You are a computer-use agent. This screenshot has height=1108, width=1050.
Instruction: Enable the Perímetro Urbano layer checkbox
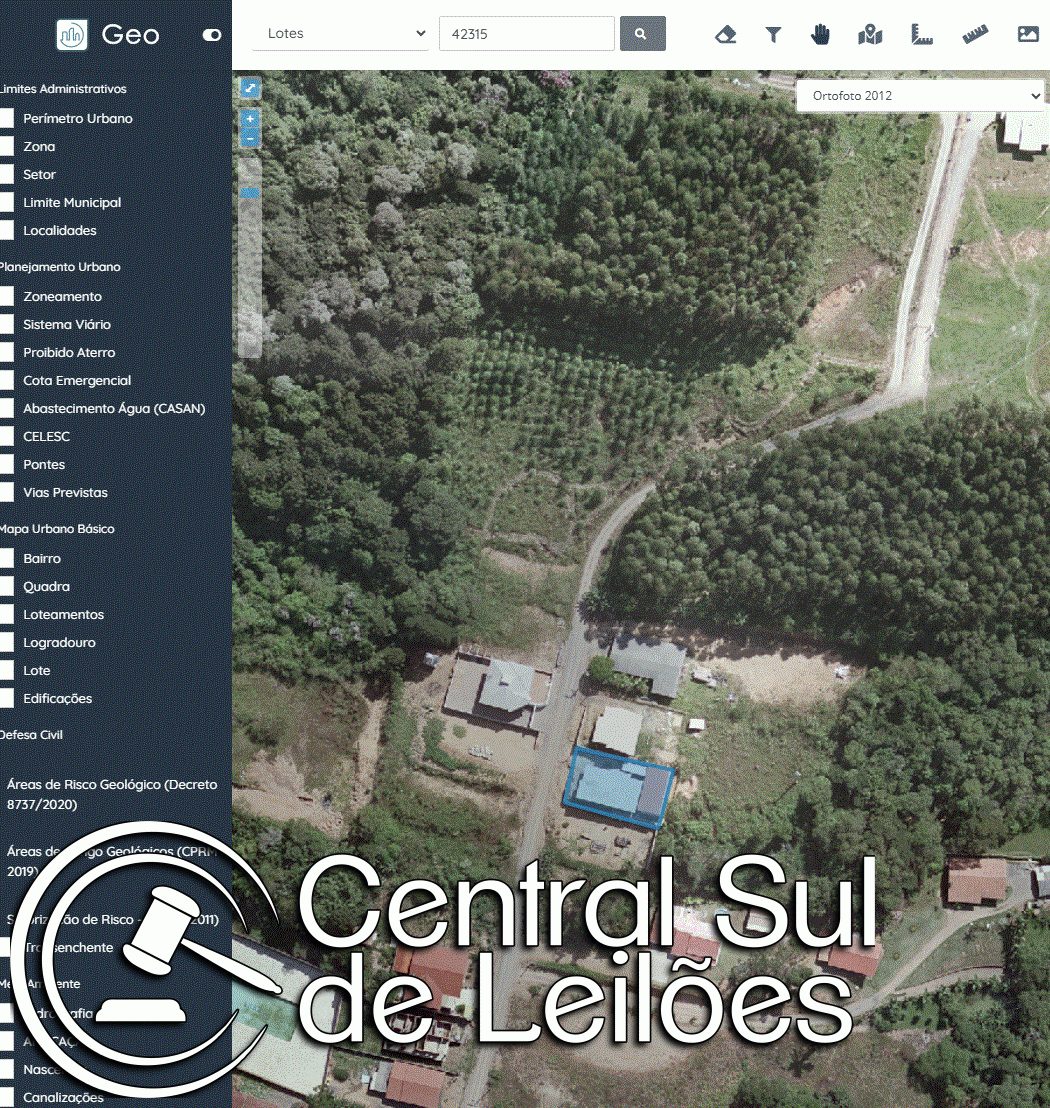point(6,118)
